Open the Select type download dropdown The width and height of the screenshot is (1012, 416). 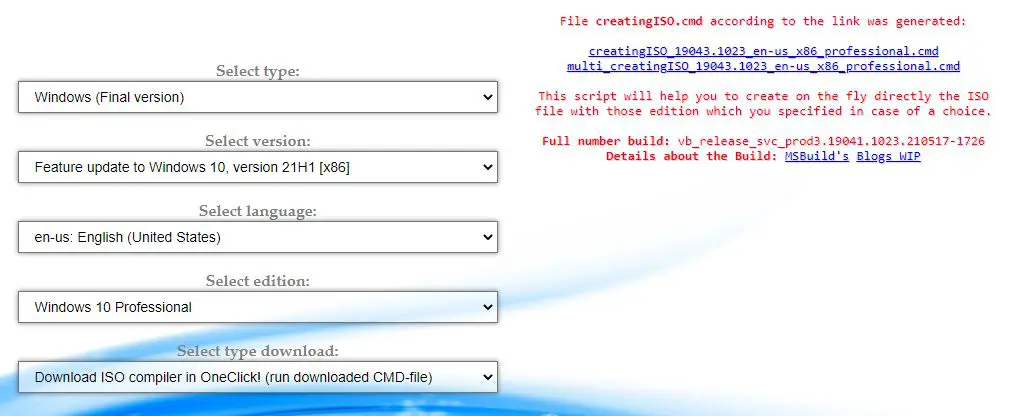258,377
